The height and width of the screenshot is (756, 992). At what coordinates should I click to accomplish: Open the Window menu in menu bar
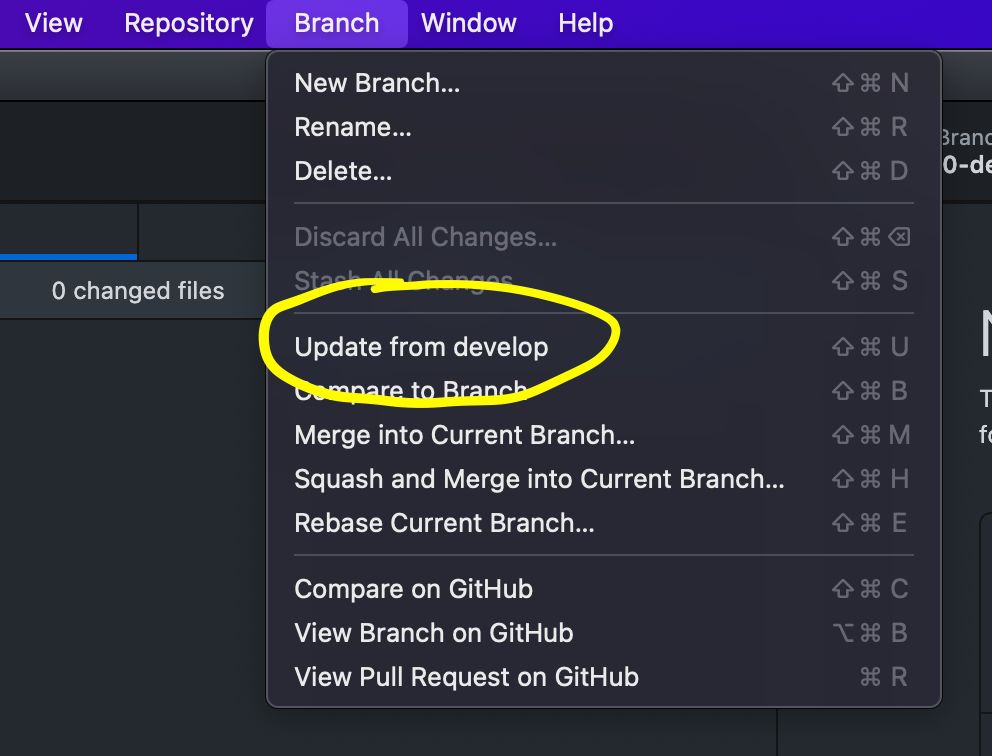pos(469,23)
